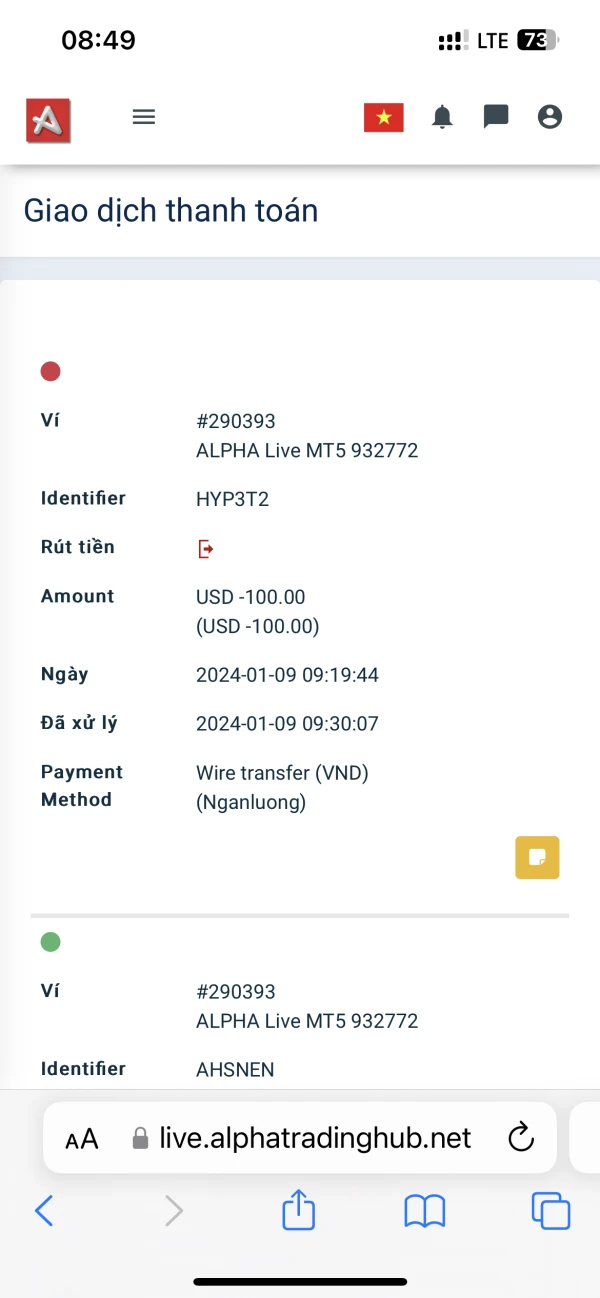Open the yellow note button on transaction HYP3T2
Viewport: 600px width, 1298px height.
point(537,857)
